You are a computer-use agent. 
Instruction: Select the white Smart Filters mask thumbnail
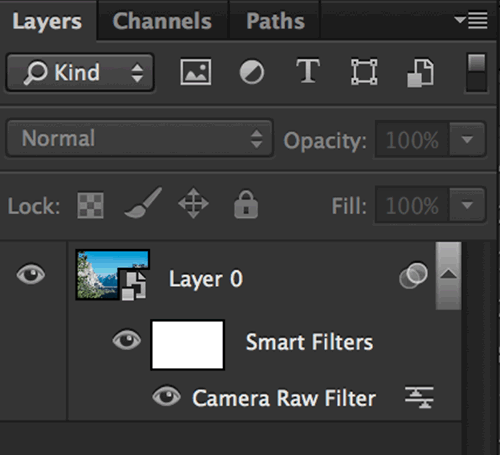click(188, 345)
